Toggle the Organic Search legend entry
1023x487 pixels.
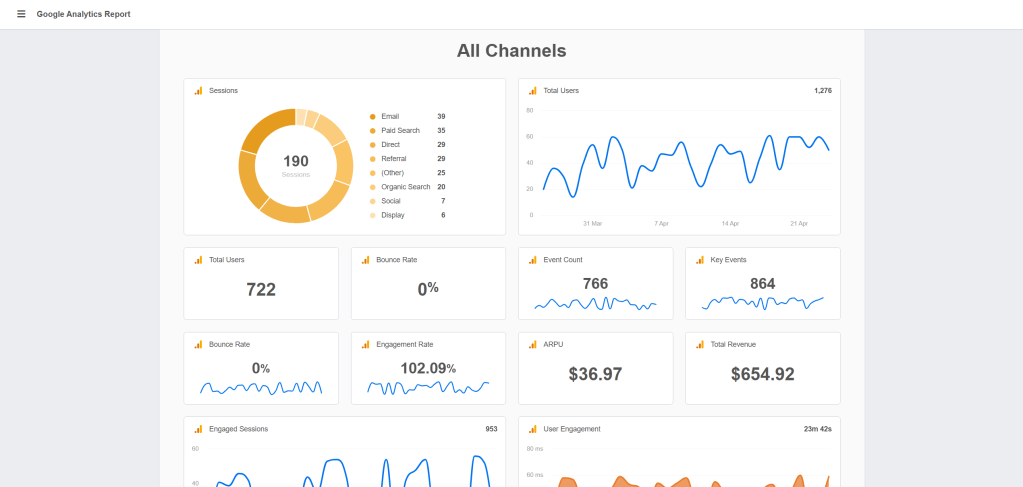(405, 187)
